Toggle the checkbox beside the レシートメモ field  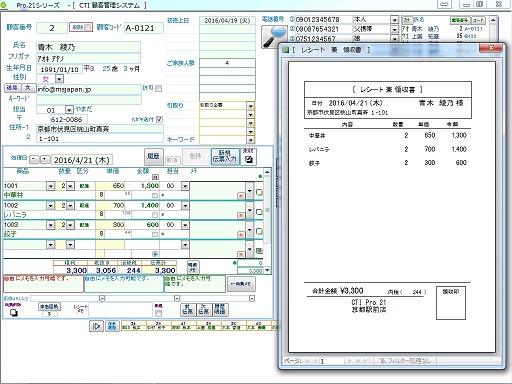point(159,313)
